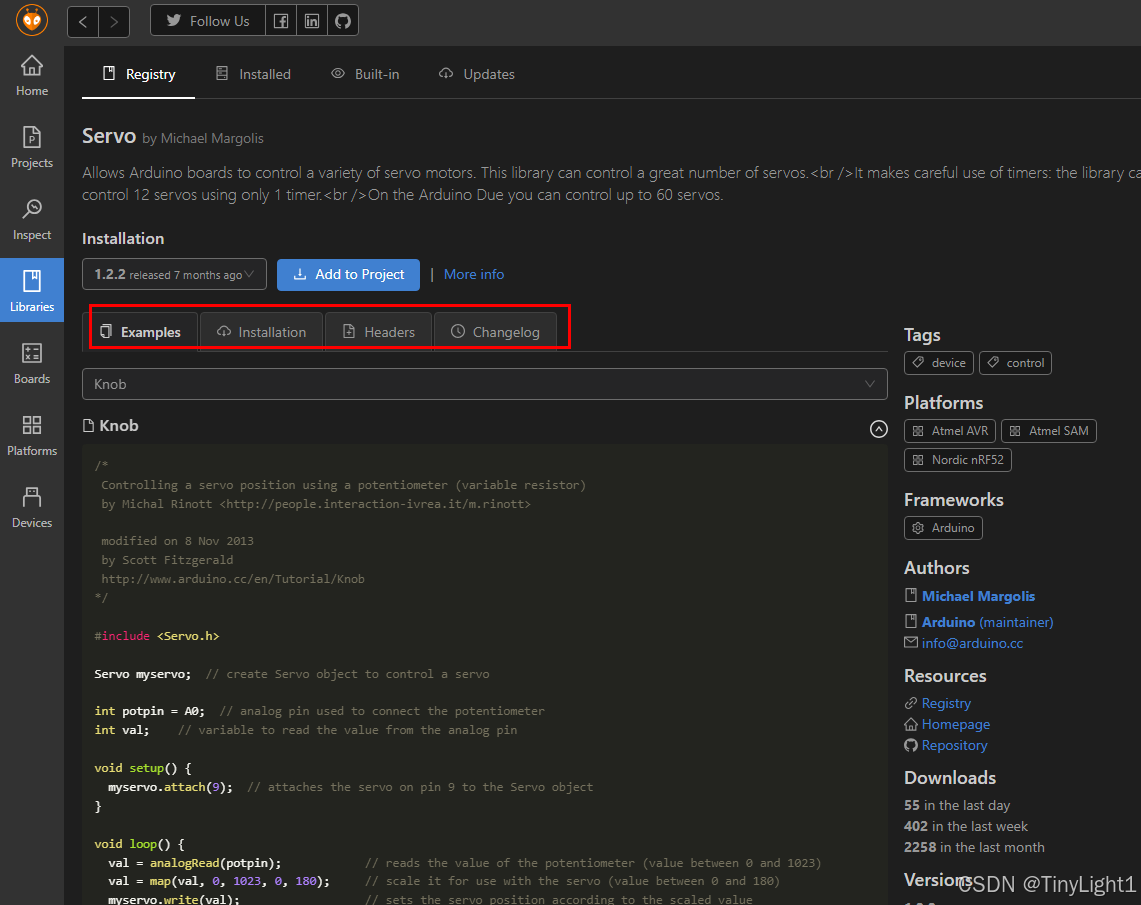Click the '2258 in the last month' stat
Screen dimensions: 1141x905
pyautogui.click(x=974, y=848)
